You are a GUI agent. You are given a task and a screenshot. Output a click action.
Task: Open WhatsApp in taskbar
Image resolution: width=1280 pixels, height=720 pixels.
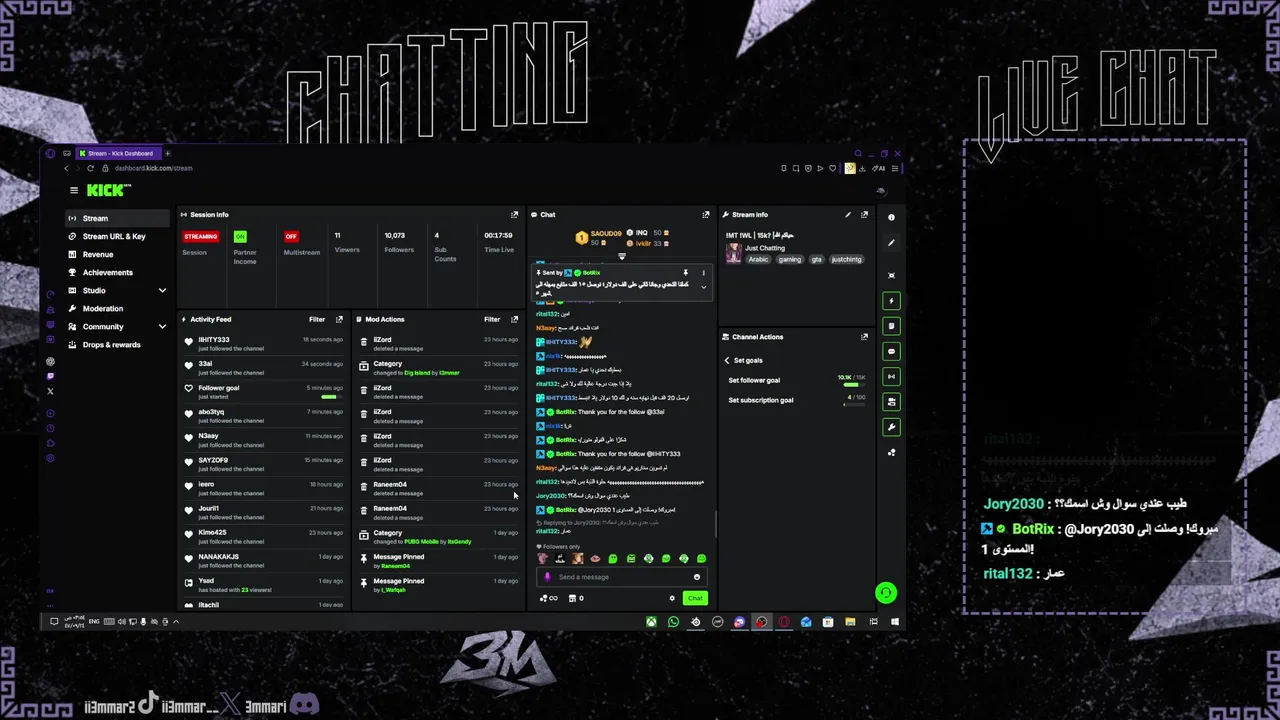coord(673,622)
